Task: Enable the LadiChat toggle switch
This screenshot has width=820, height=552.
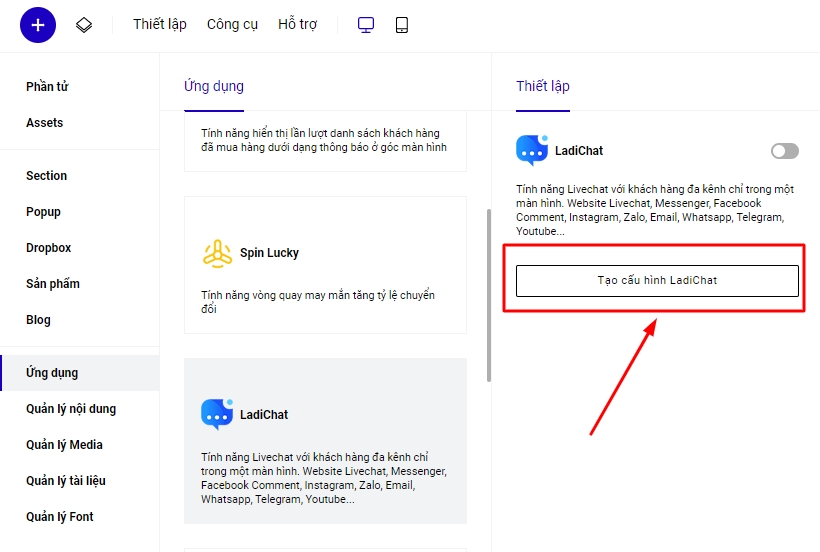Action: pos(784,151)
